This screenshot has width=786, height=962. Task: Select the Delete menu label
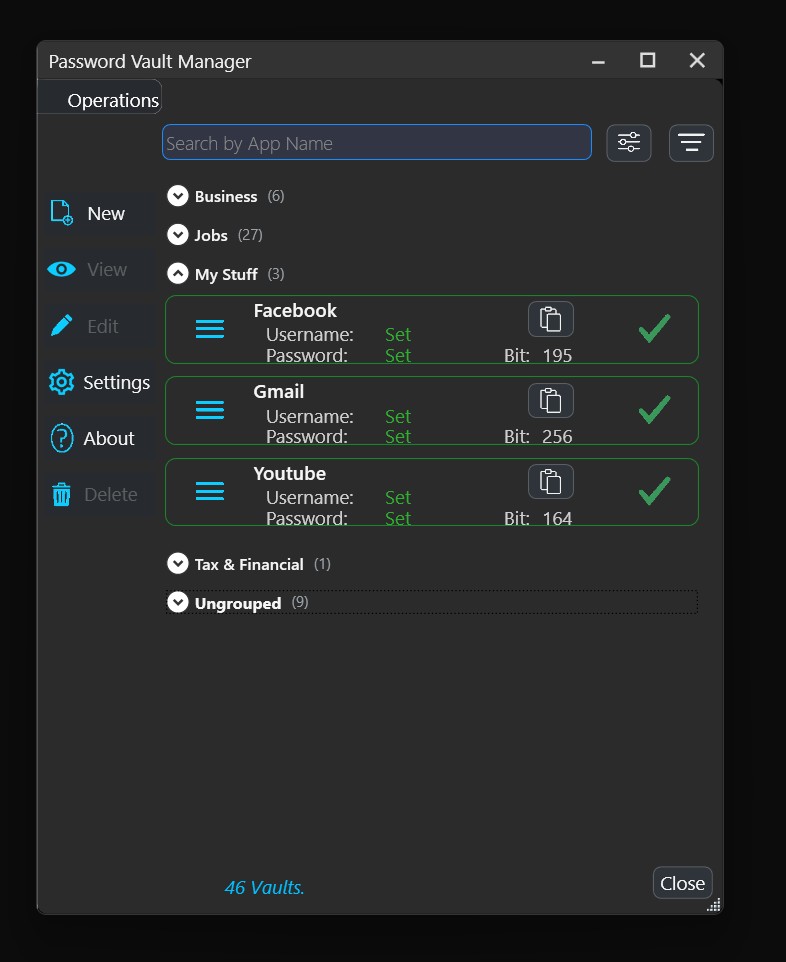click(x=110, y=494)
